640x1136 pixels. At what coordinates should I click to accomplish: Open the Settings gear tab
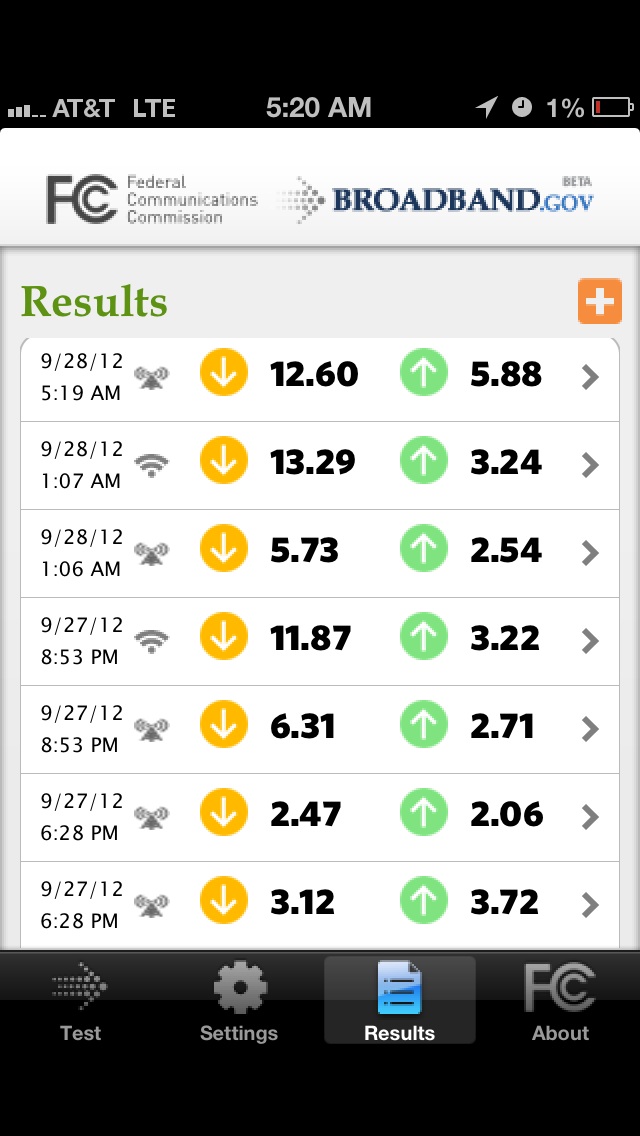239,1001
